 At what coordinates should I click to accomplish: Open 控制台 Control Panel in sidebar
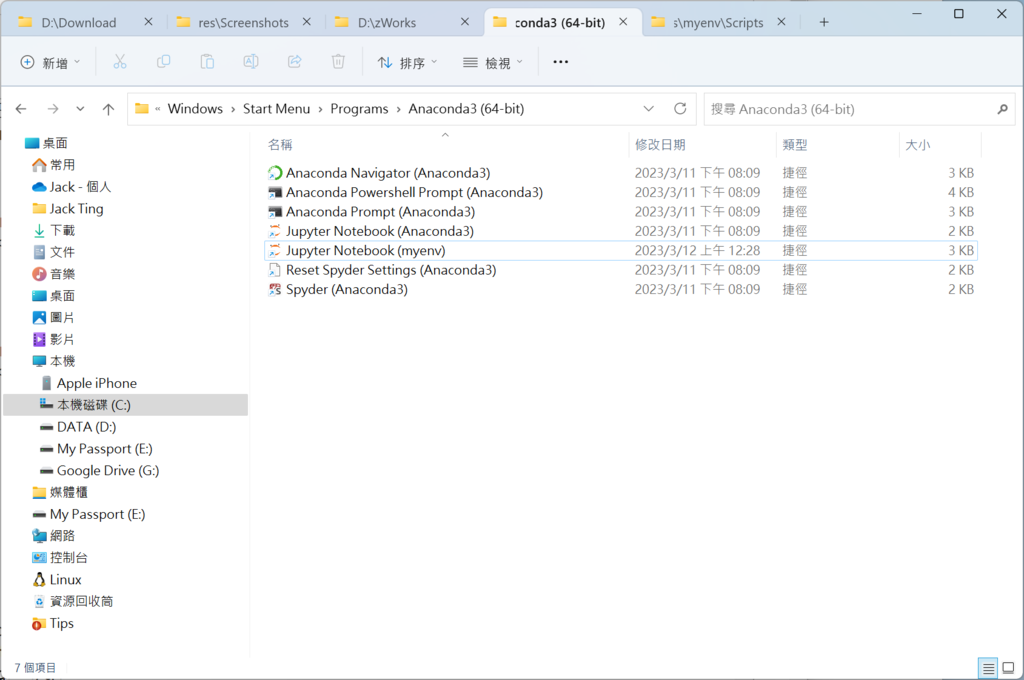coord(60,558)
